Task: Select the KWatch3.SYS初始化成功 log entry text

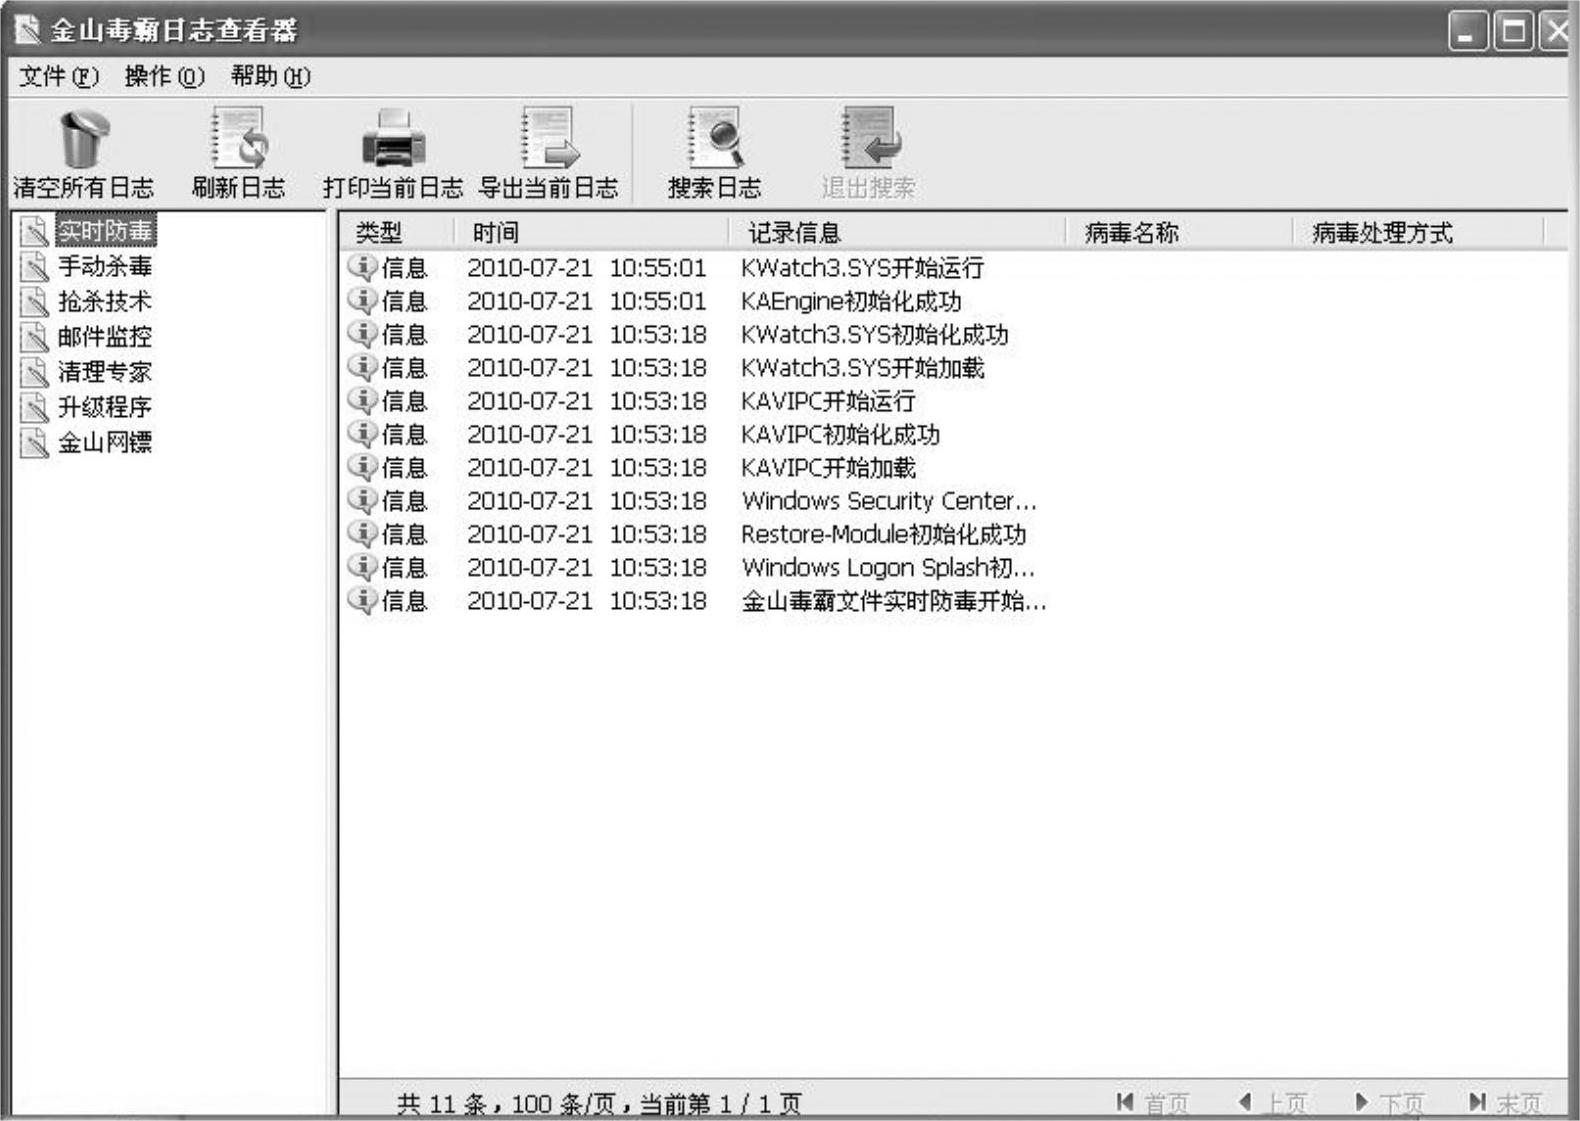Action: point(875,334)
